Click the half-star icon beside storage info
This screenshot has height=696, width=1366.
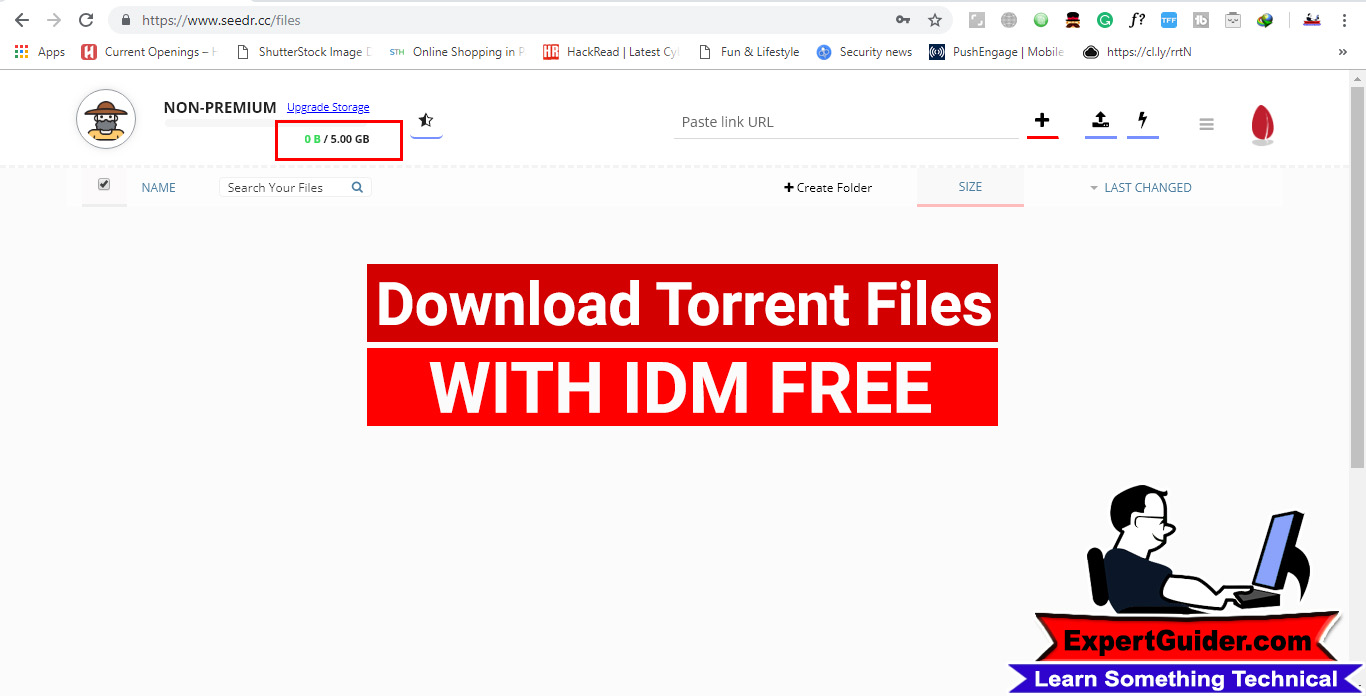(426, 120)
